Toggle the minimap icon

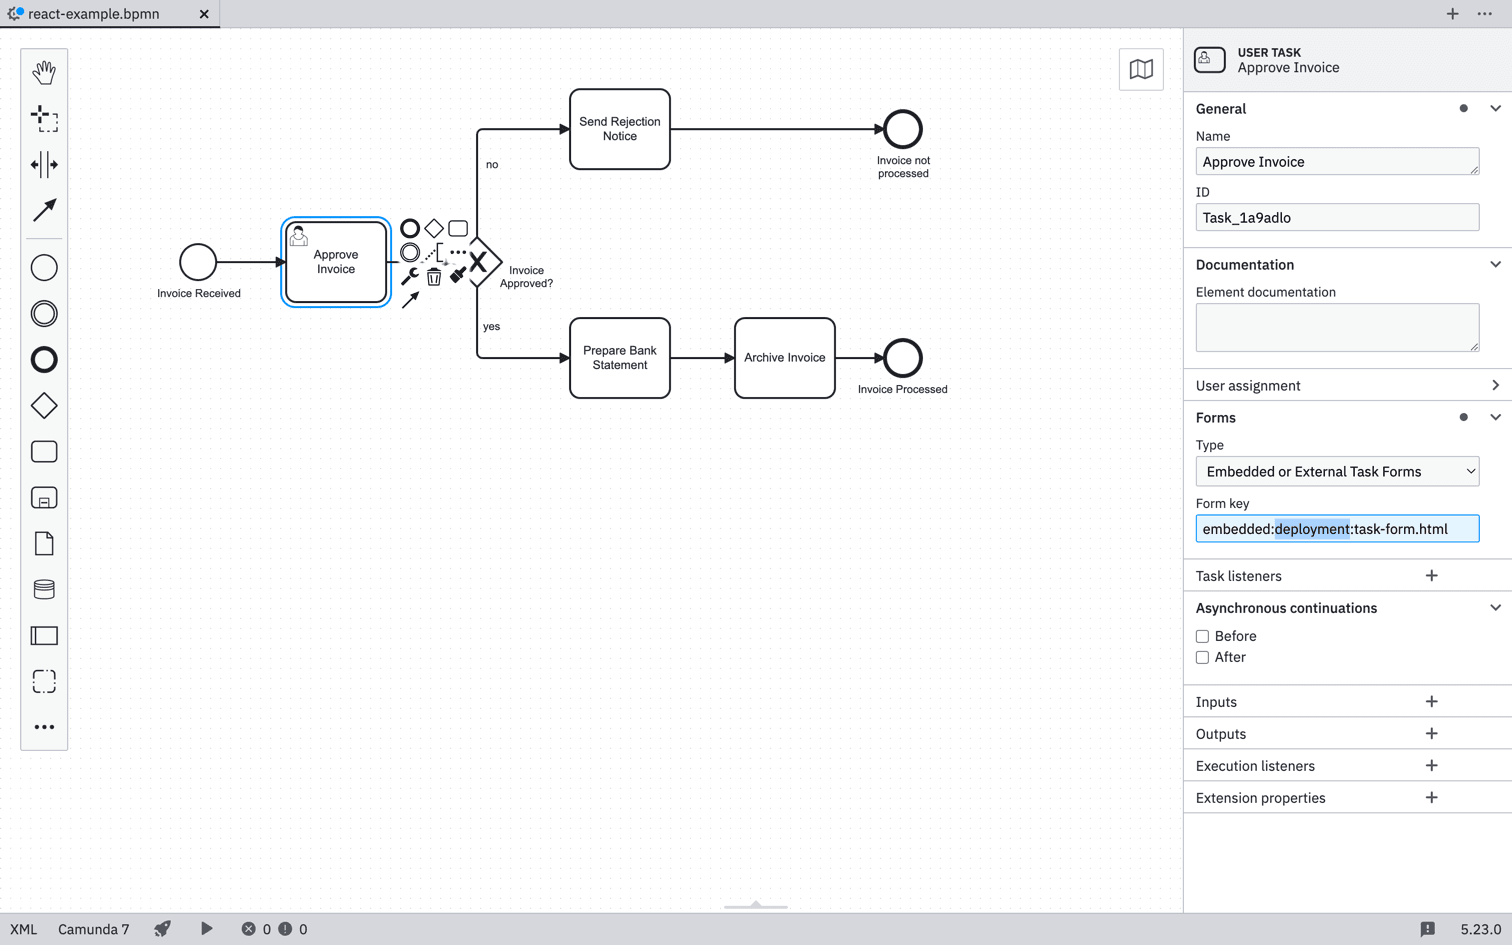[1141, 69]
